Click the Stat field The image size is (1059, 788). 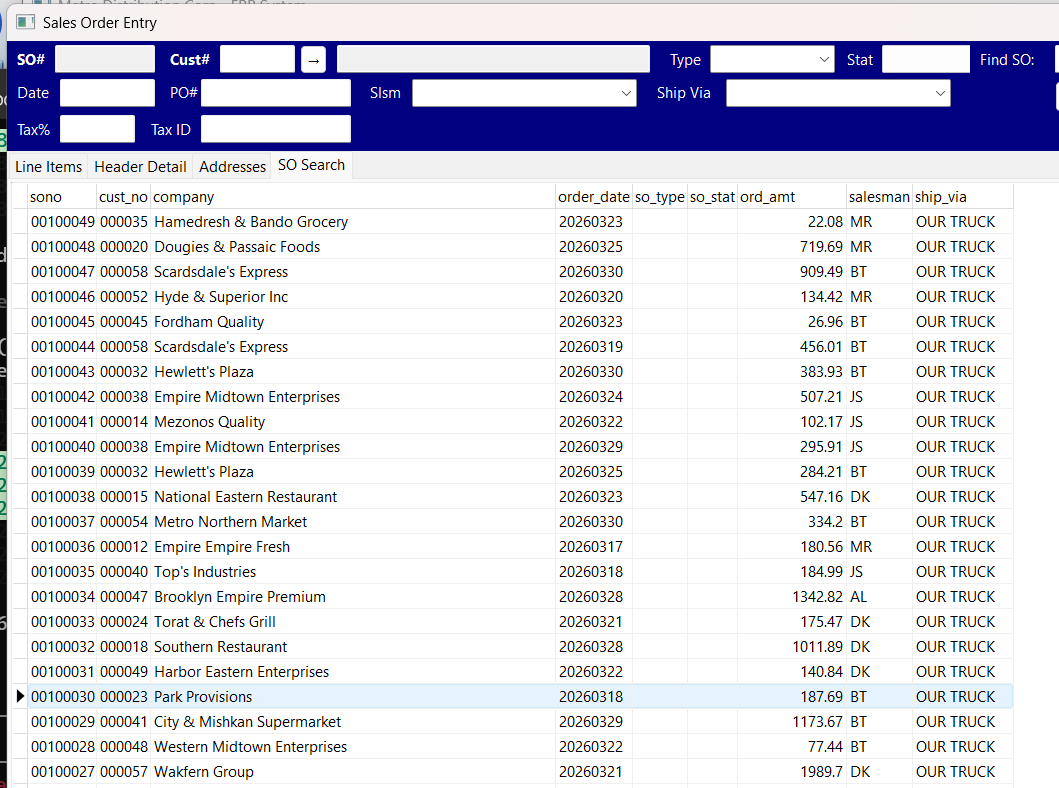(x=925, y=59)
